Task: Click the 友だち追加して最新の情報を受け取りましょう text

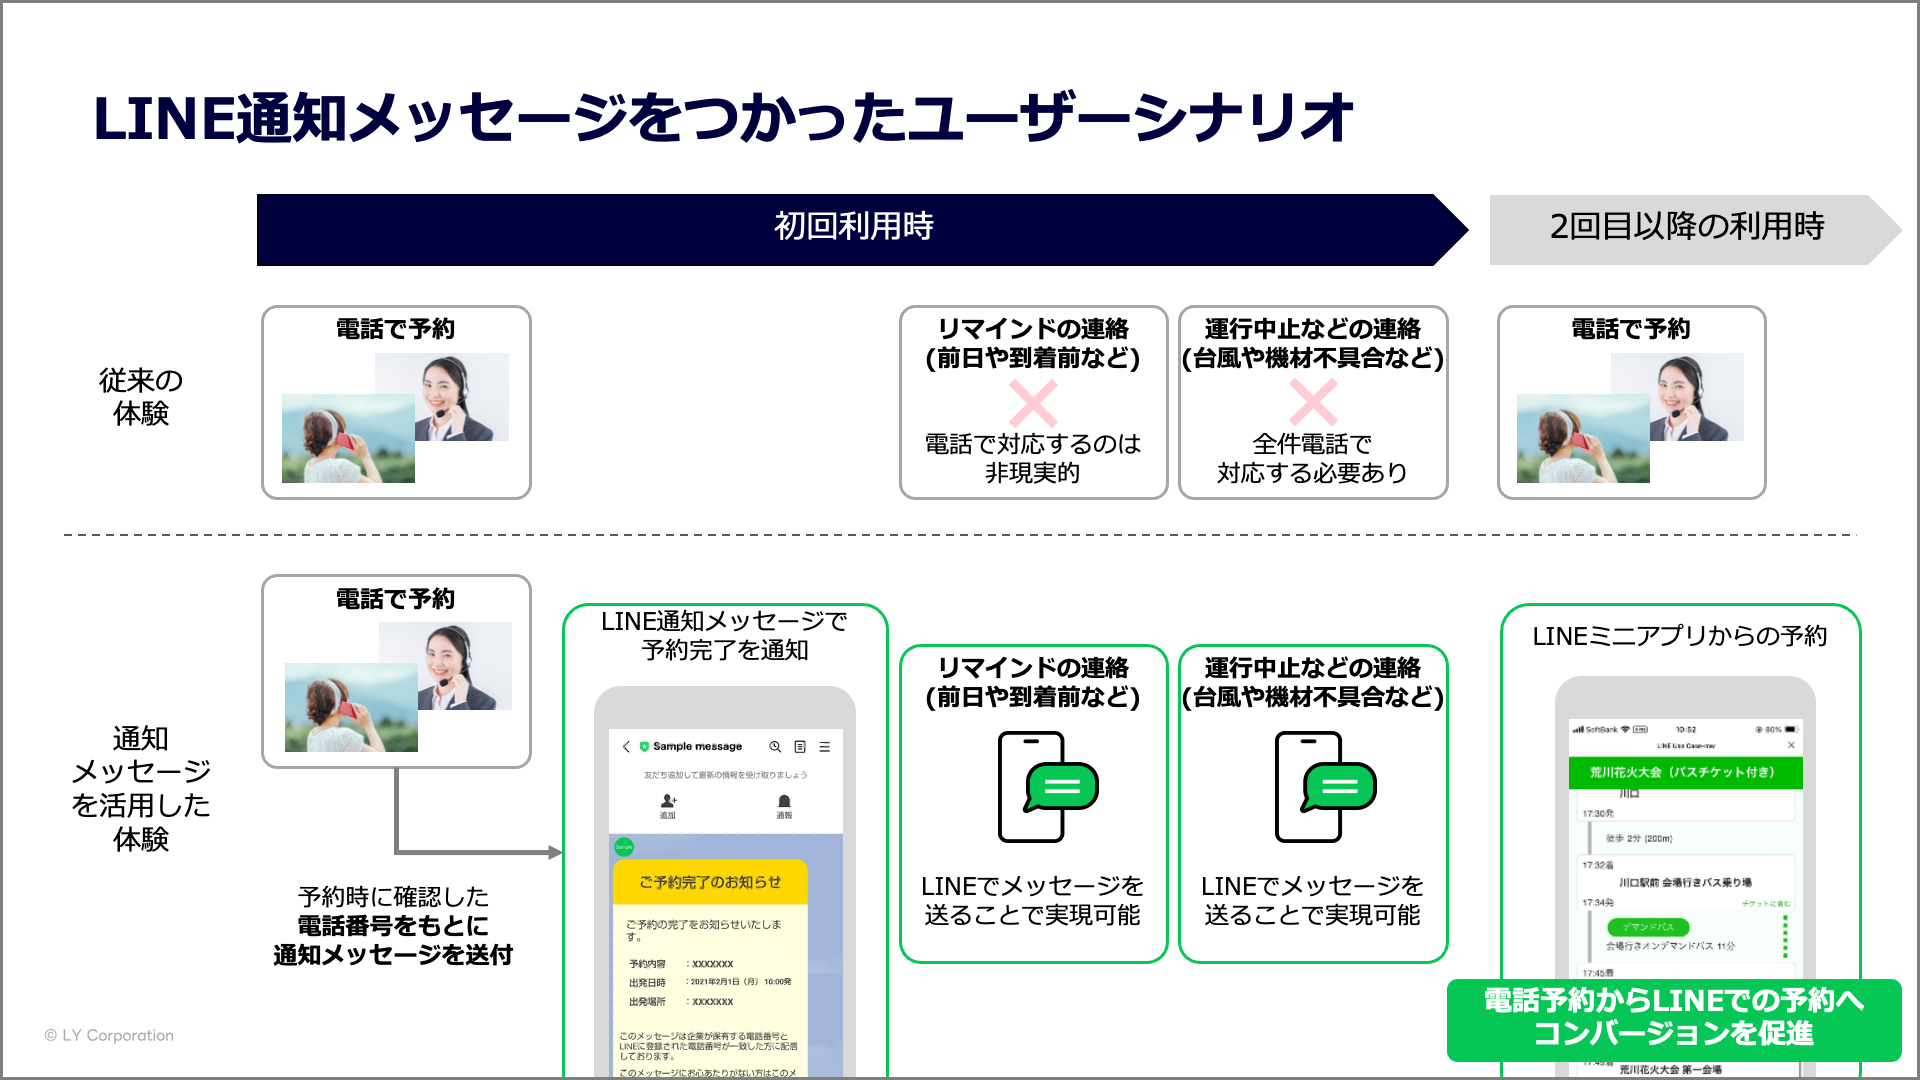Action: click(725, 775)
